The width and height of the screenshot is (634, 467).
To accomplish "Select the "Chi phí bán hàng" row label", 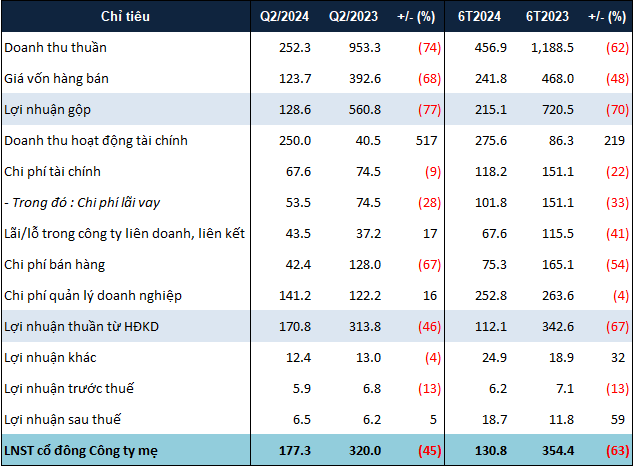I will [58, 264].
